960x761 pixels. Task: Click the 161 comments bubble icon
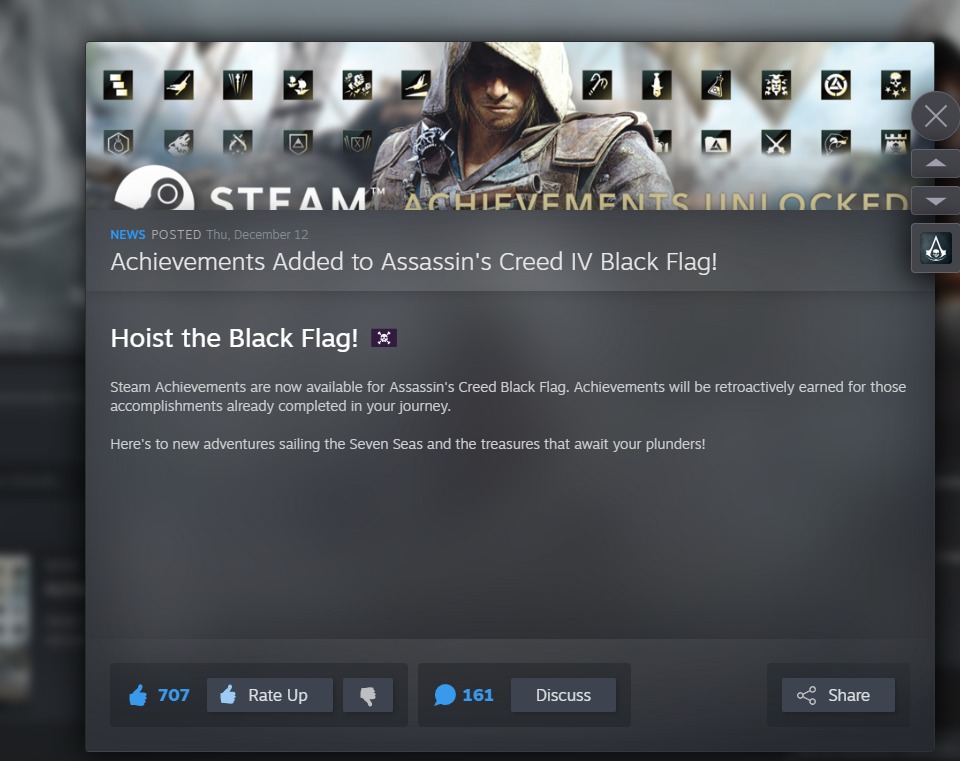click(444, 695)
